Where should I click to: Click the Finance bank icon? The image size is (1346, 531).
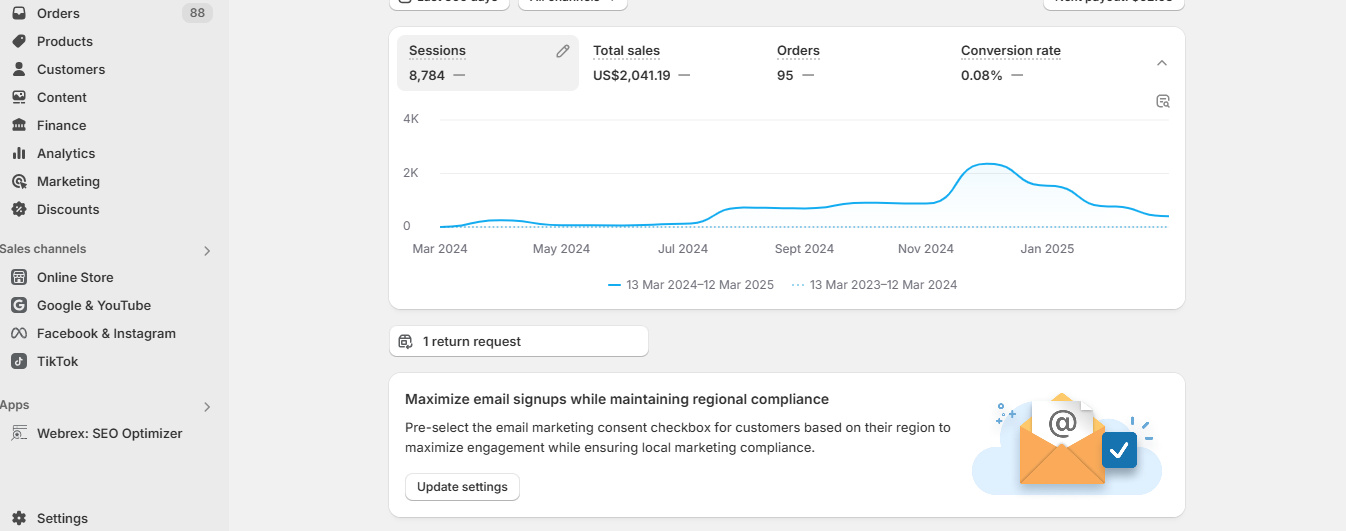coord(18,125)
